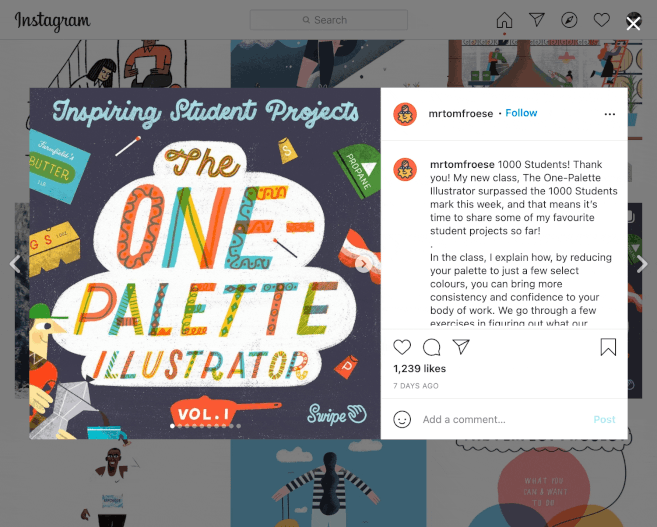Viewport: 657px width, 527px height.
Task: Open the three-dot post options menu
Action: click(610, 114)
